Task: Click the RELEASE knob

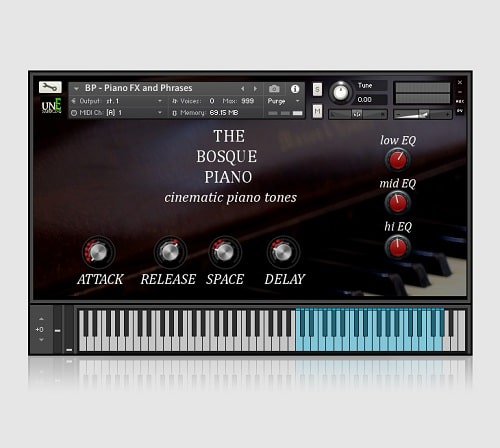Action: [x=170, y=252]
